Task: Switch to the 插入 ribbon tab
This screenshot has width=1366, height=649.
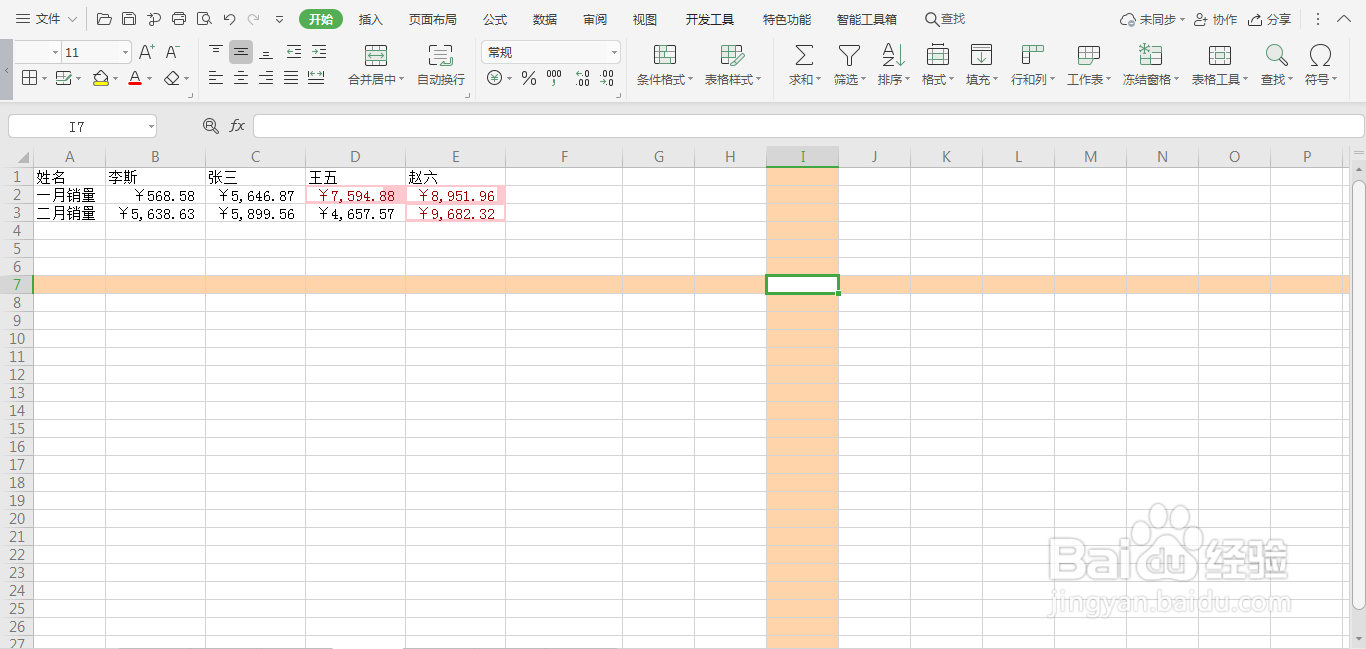Action: (x=370, y=18)
